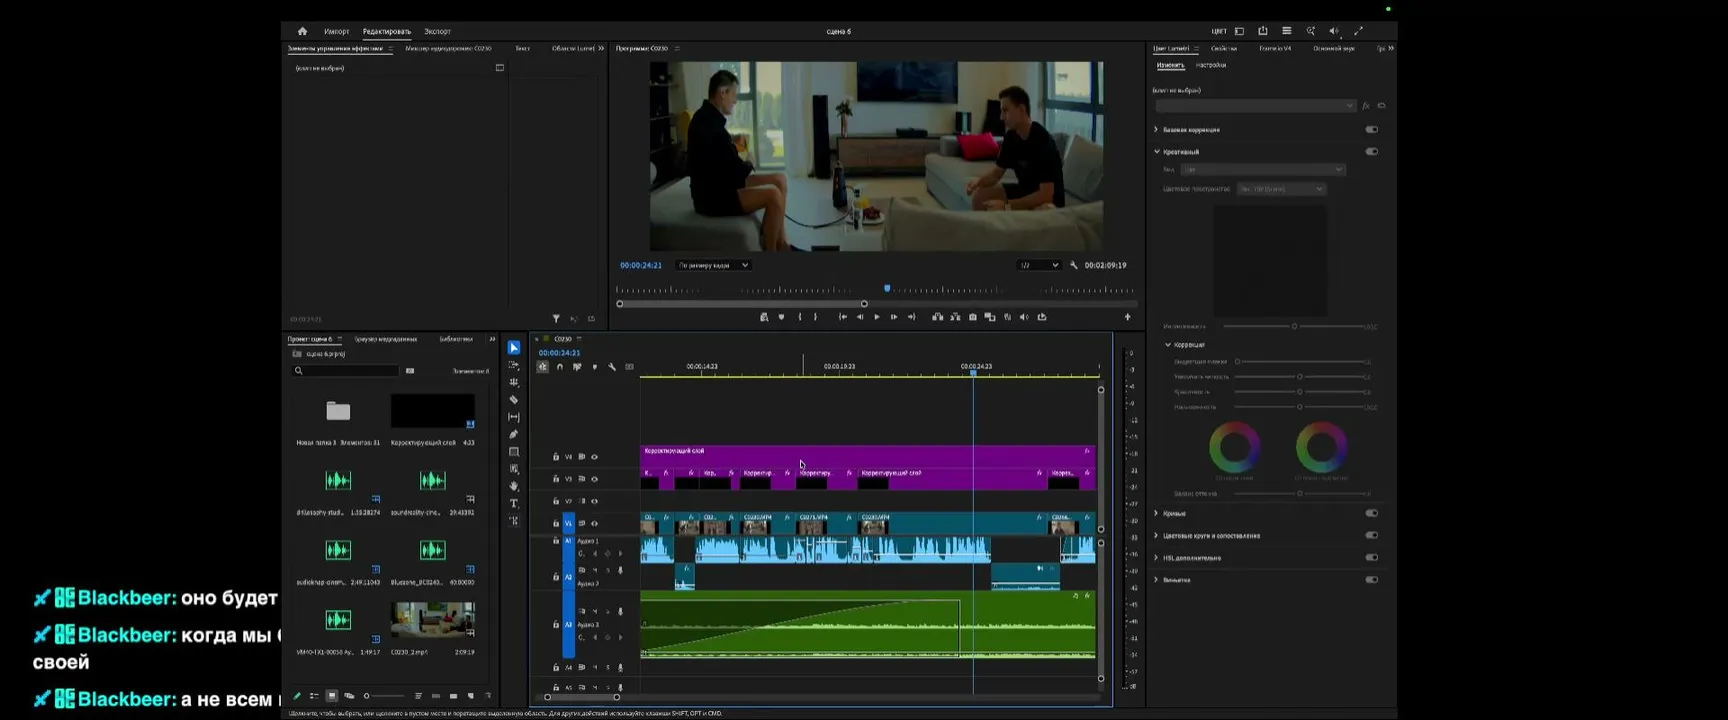The image size is (1728, 720).
Task: Expand the Curves section
Action: click(1157, 513)
